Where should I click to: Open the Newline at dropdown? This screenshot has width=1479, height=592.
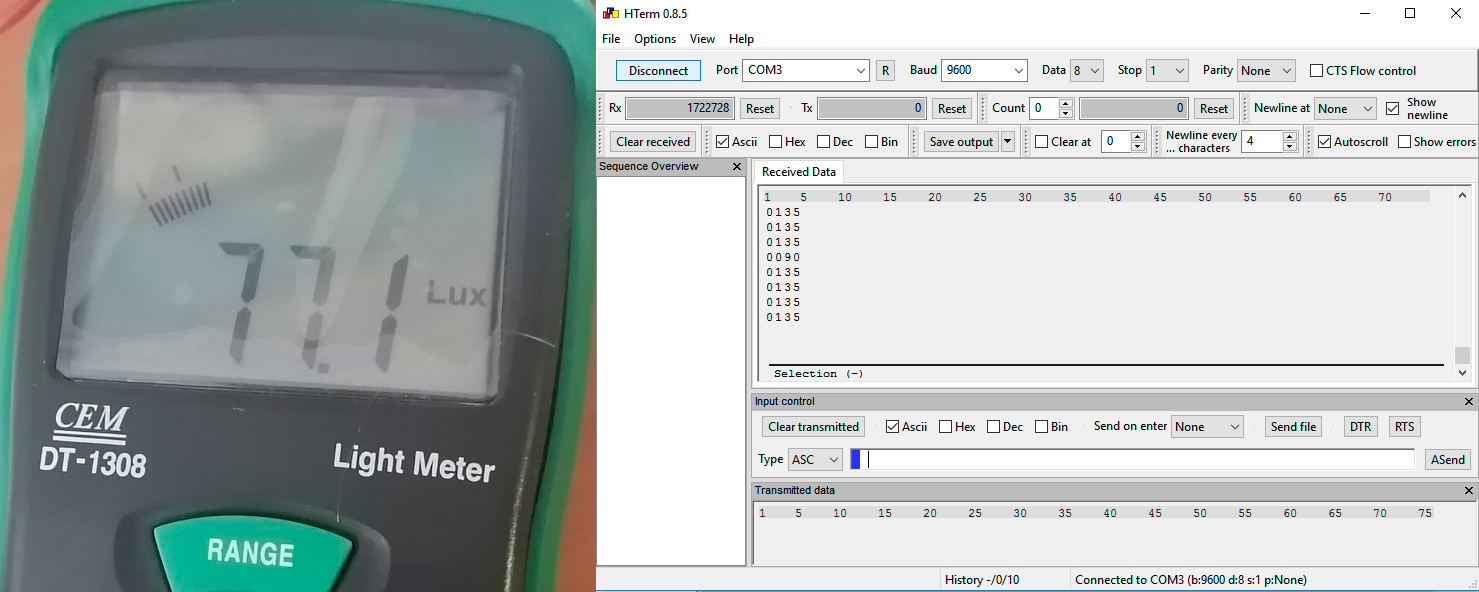[1345, 108]
